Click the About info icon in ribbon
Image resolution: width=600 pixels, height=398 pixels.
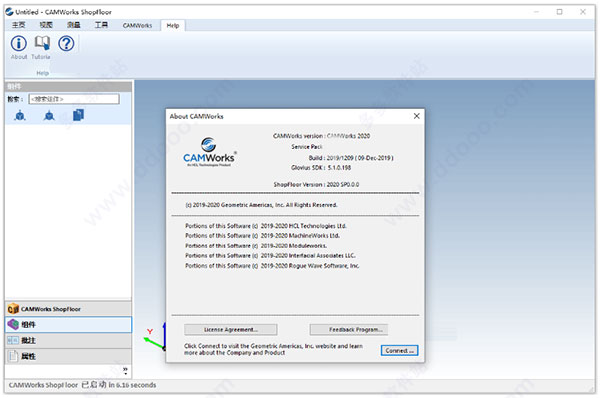pyautogui.click(x=19, y=44)
